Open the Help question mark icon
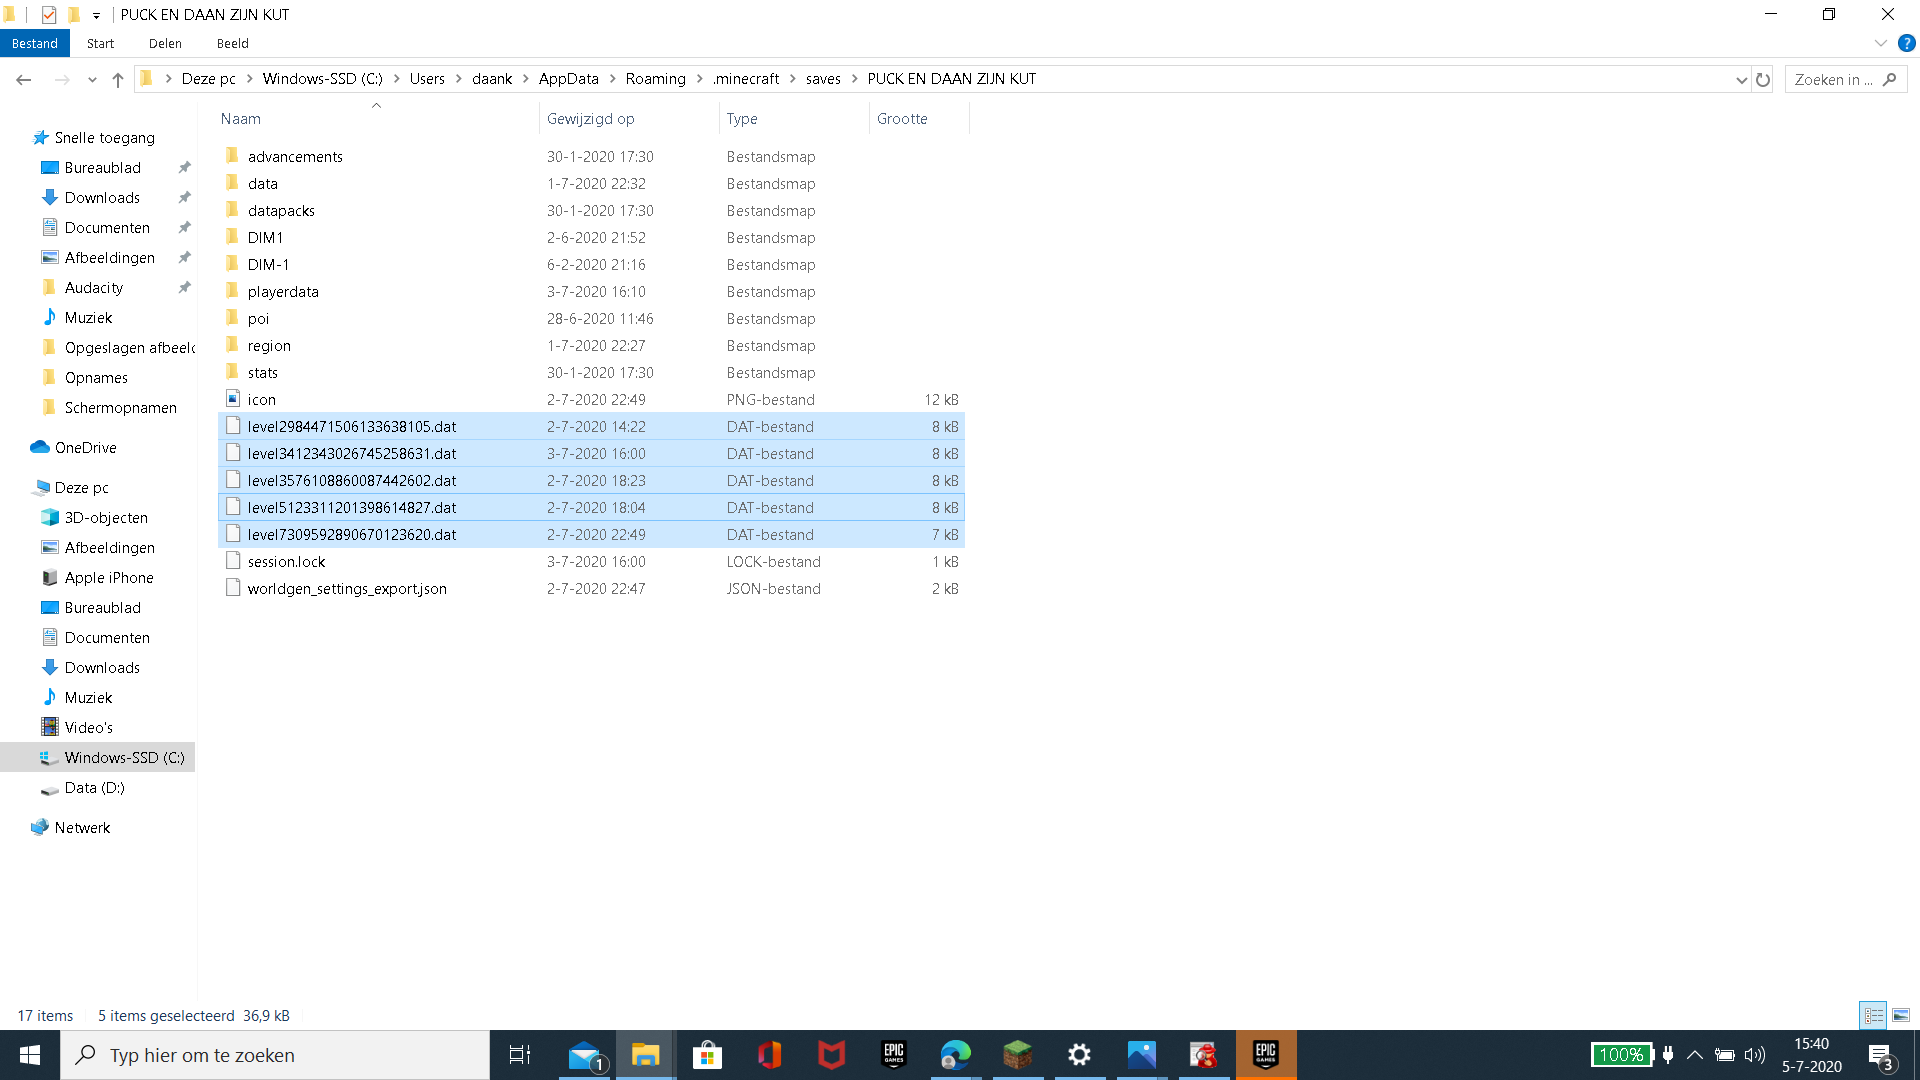 click(1906, 43)
